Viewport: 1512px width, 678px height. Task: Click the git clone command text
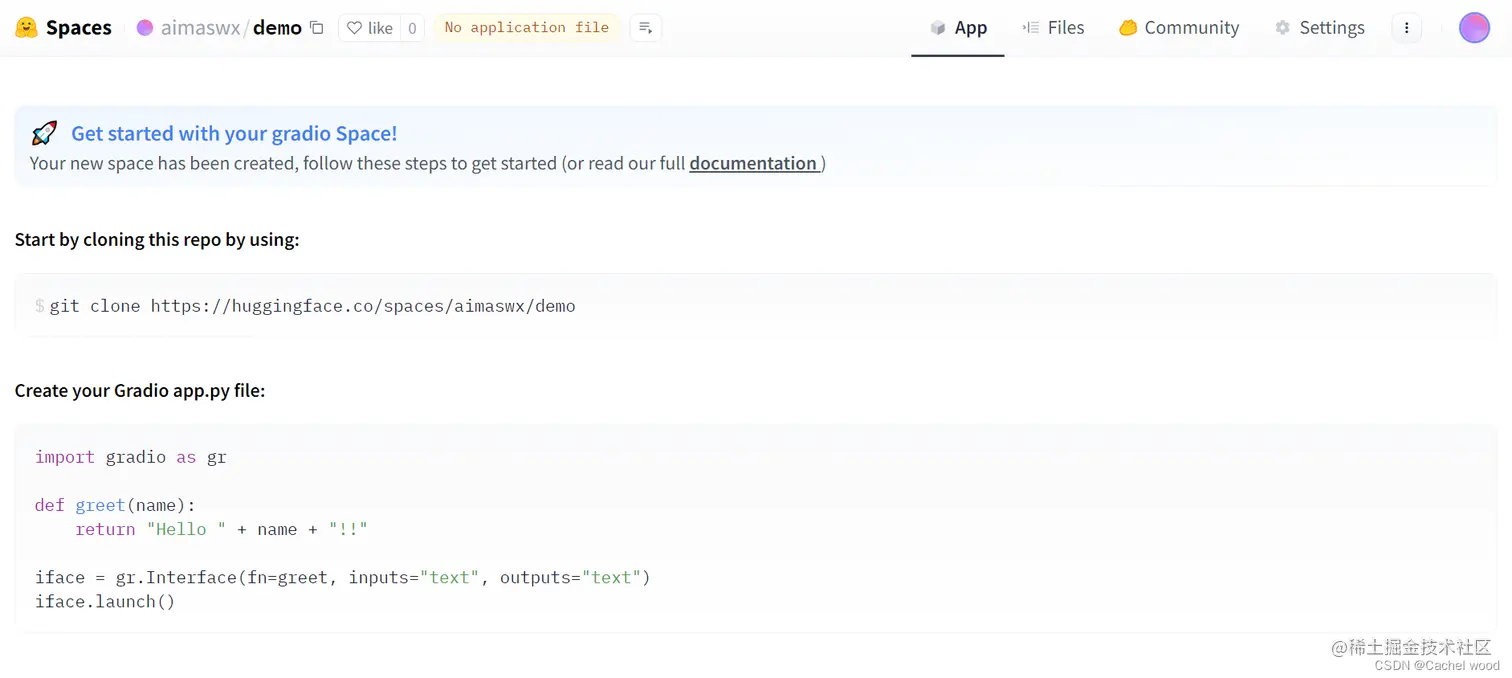[313, 306]
